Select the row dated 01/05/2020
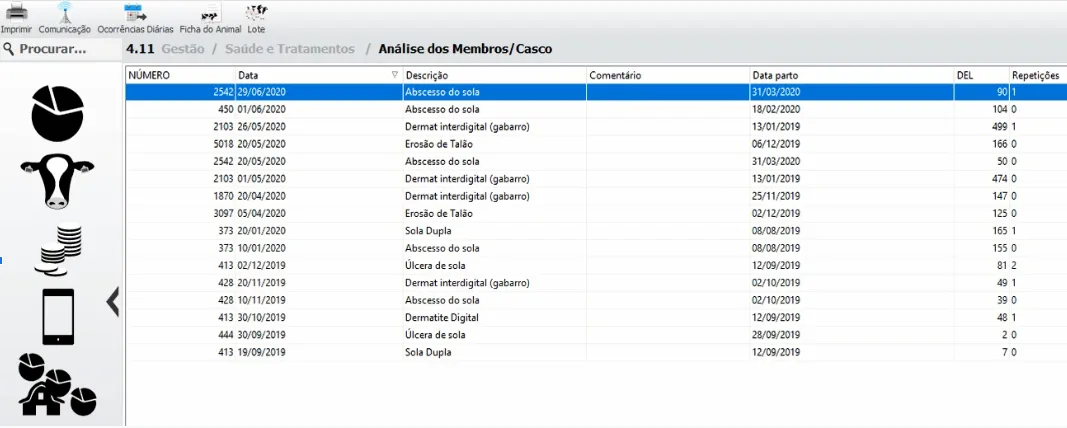Screen dimensions: 1067x428 (x=596, y=179)
